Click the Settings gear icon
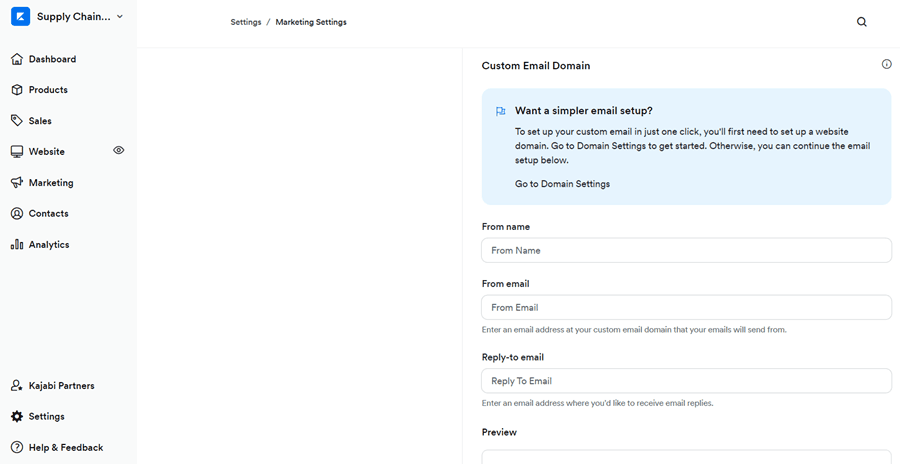This screenshot has width=900, height=464. tap(17, 416)
